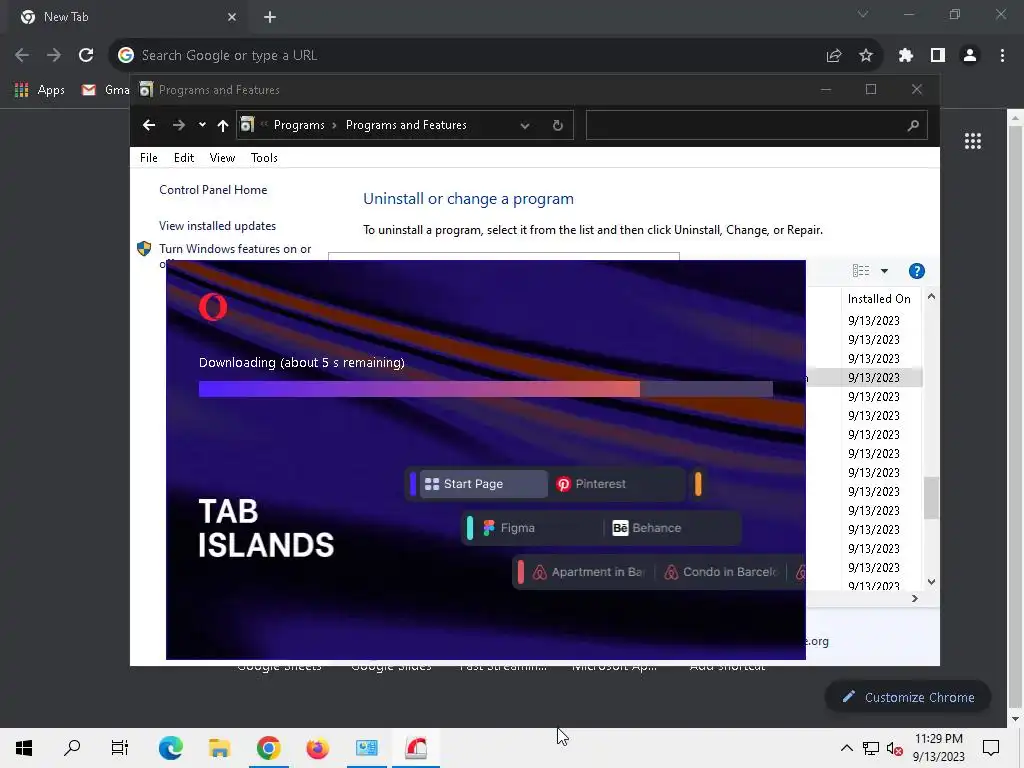Open Chrome three-dot menu
This screenshot has width=1024, height=768.
pyautogui.click(x=1002, y=56)
